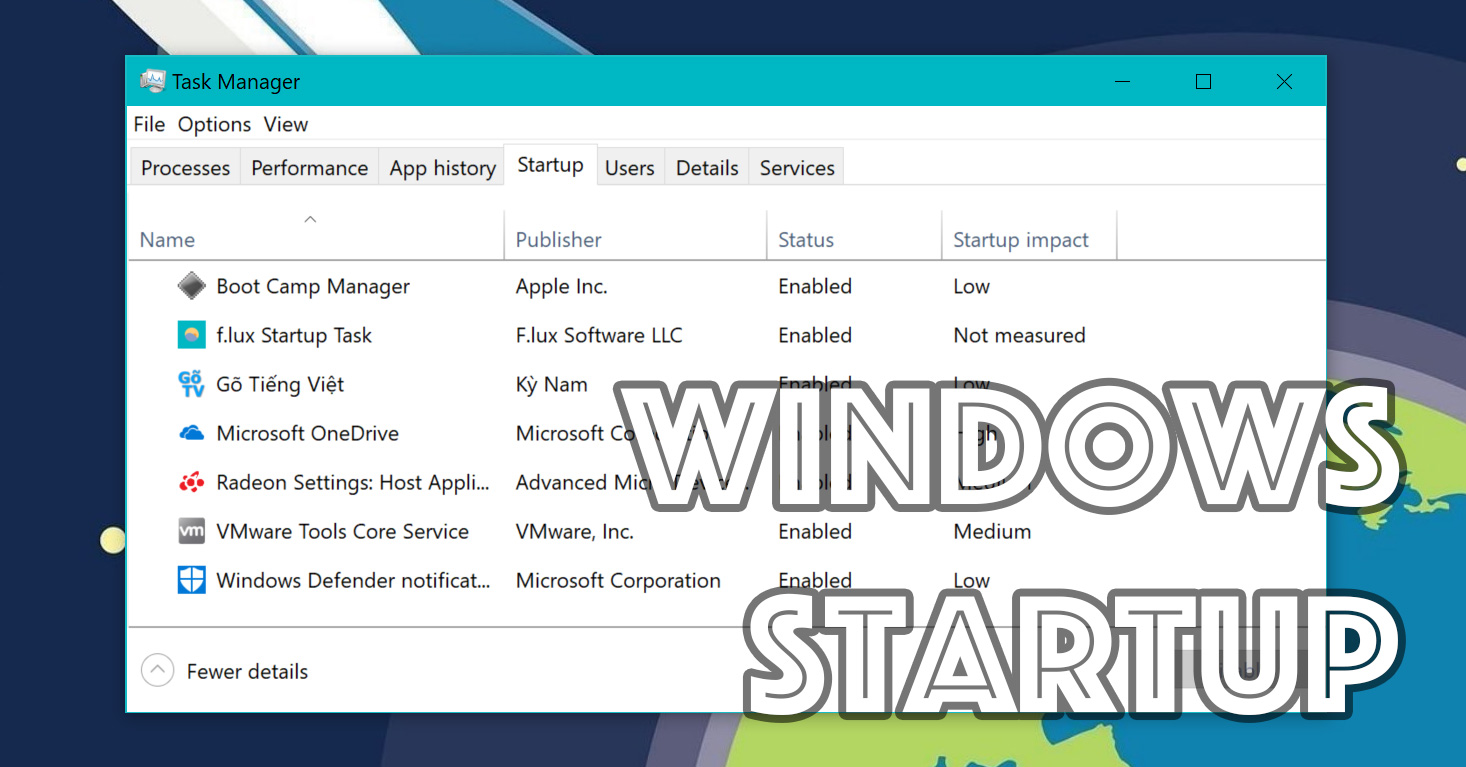The width and height of the screenshot is (1466, 767).
Task: Select the Microsoft OneDrive entry name
Action: (307, 433)
